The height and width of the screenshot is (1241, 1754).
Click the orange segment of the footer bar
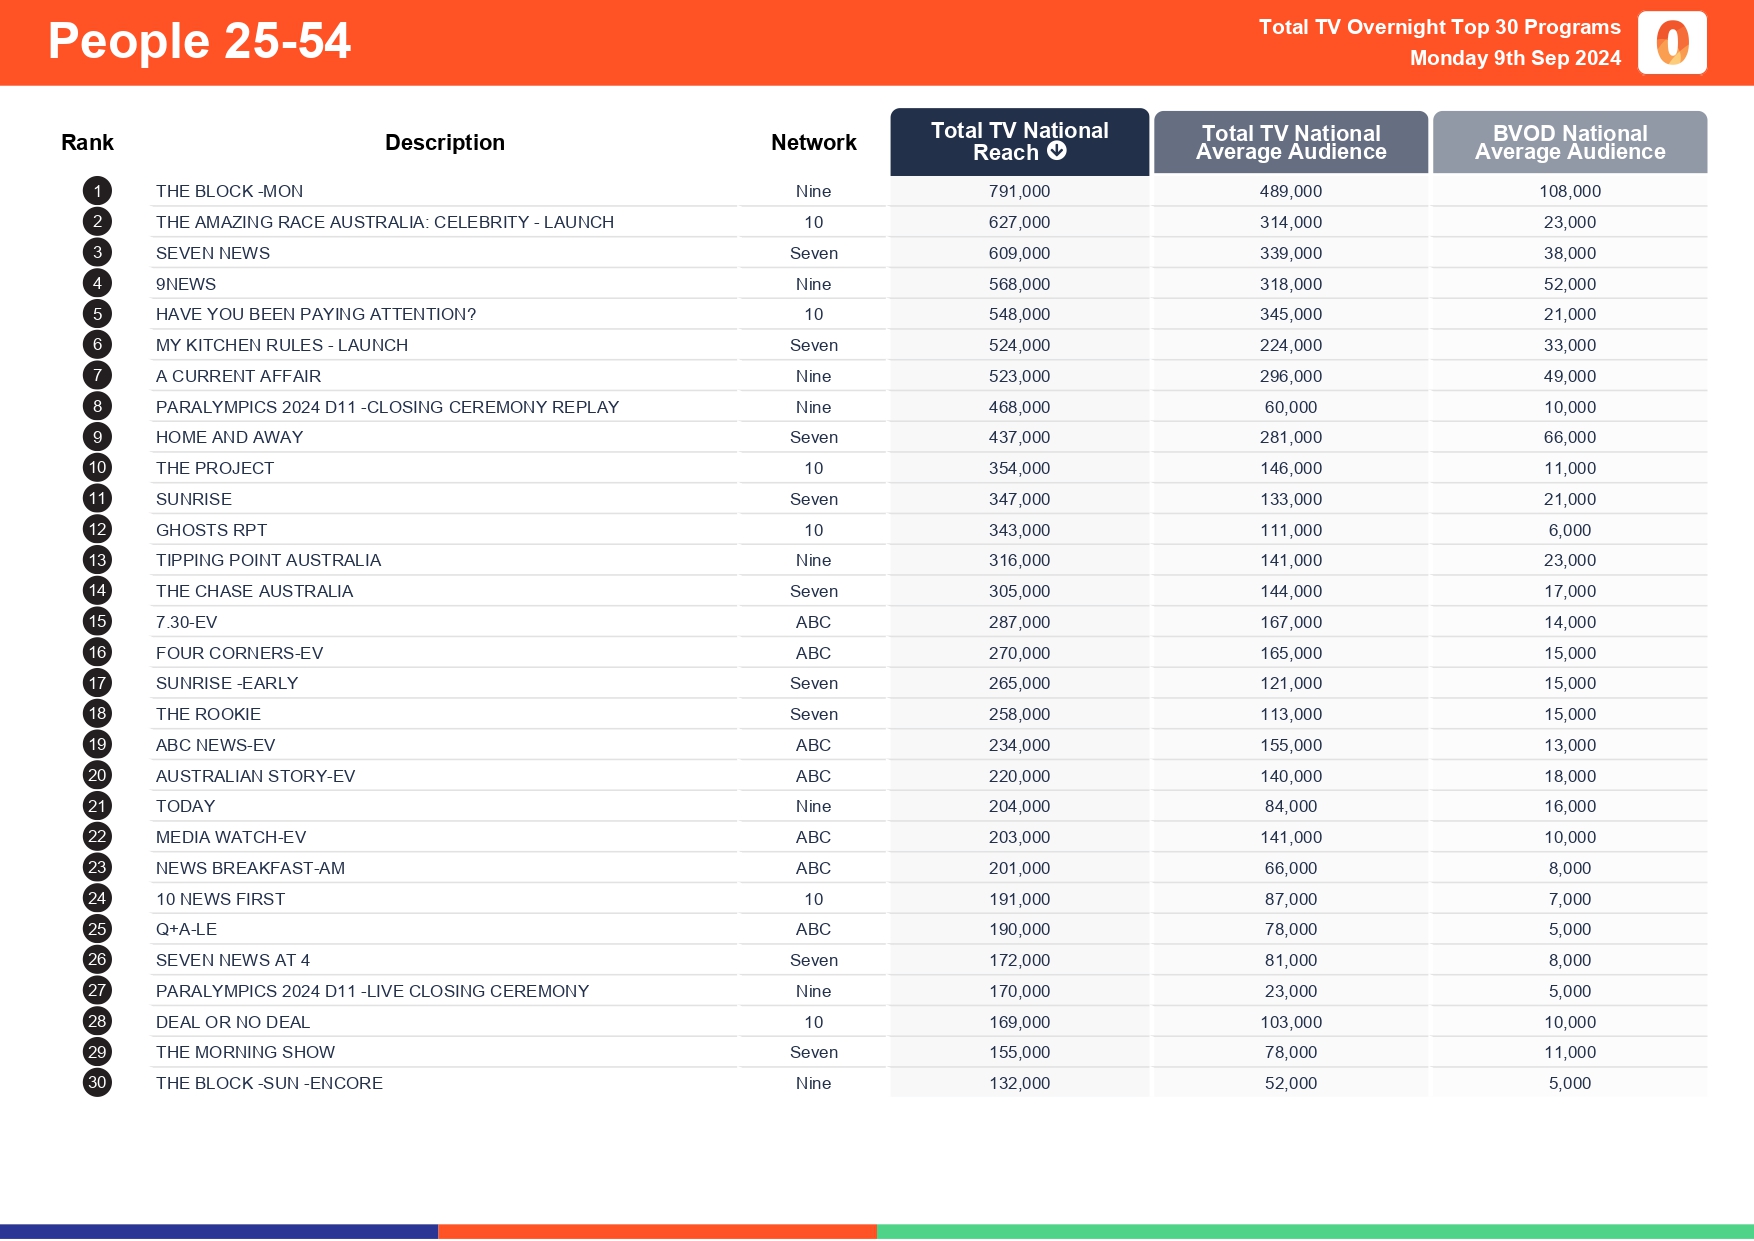(x=657, y=1230)
